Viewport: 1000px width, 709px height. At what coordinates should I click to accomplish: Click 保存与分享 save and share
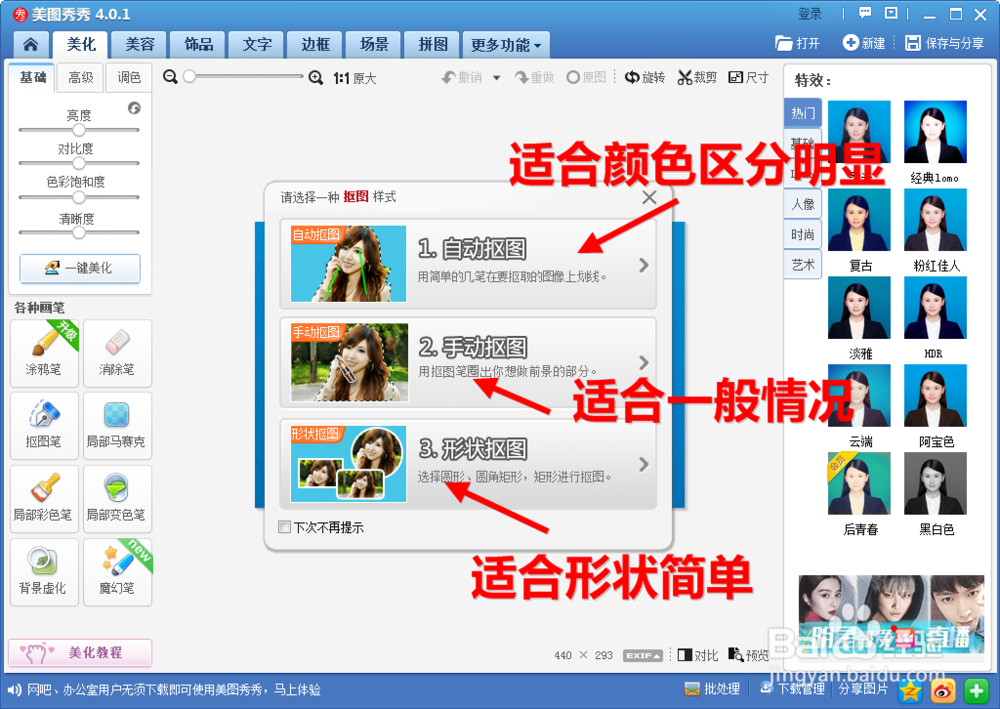(945, 43)
